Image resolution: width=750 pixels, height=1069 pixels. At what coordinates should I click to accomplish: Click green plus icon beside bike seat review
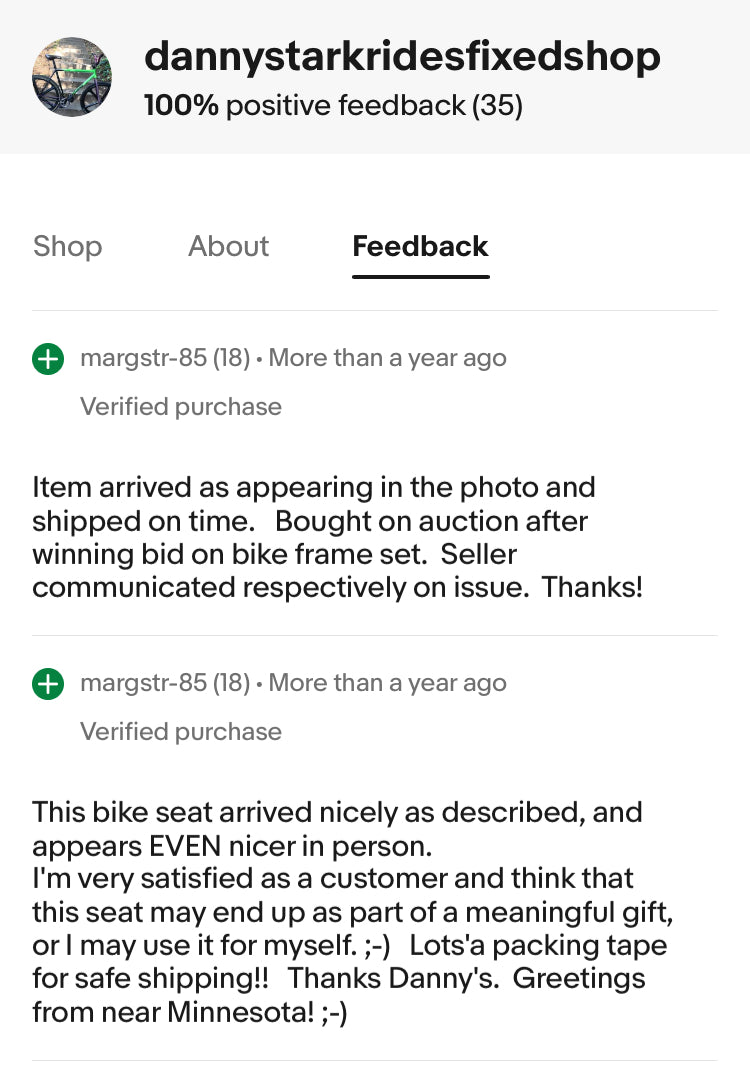pyautogui.click(x=48, y=684)
